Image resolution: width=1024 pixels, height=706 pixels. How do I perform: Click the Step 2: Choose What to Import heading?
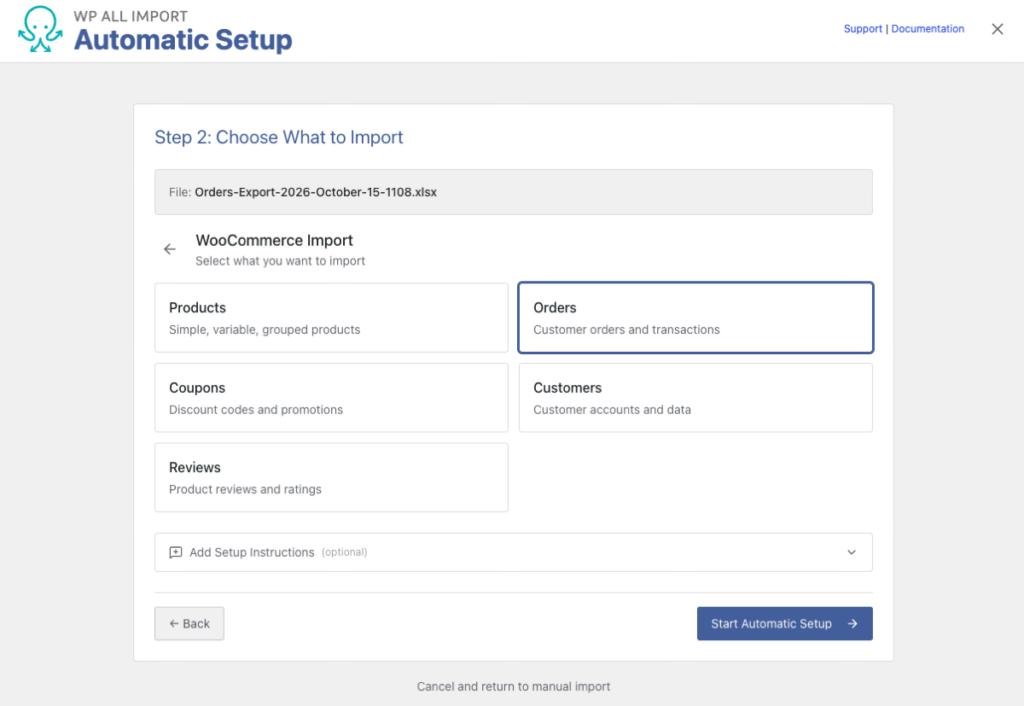pos(279,137)
